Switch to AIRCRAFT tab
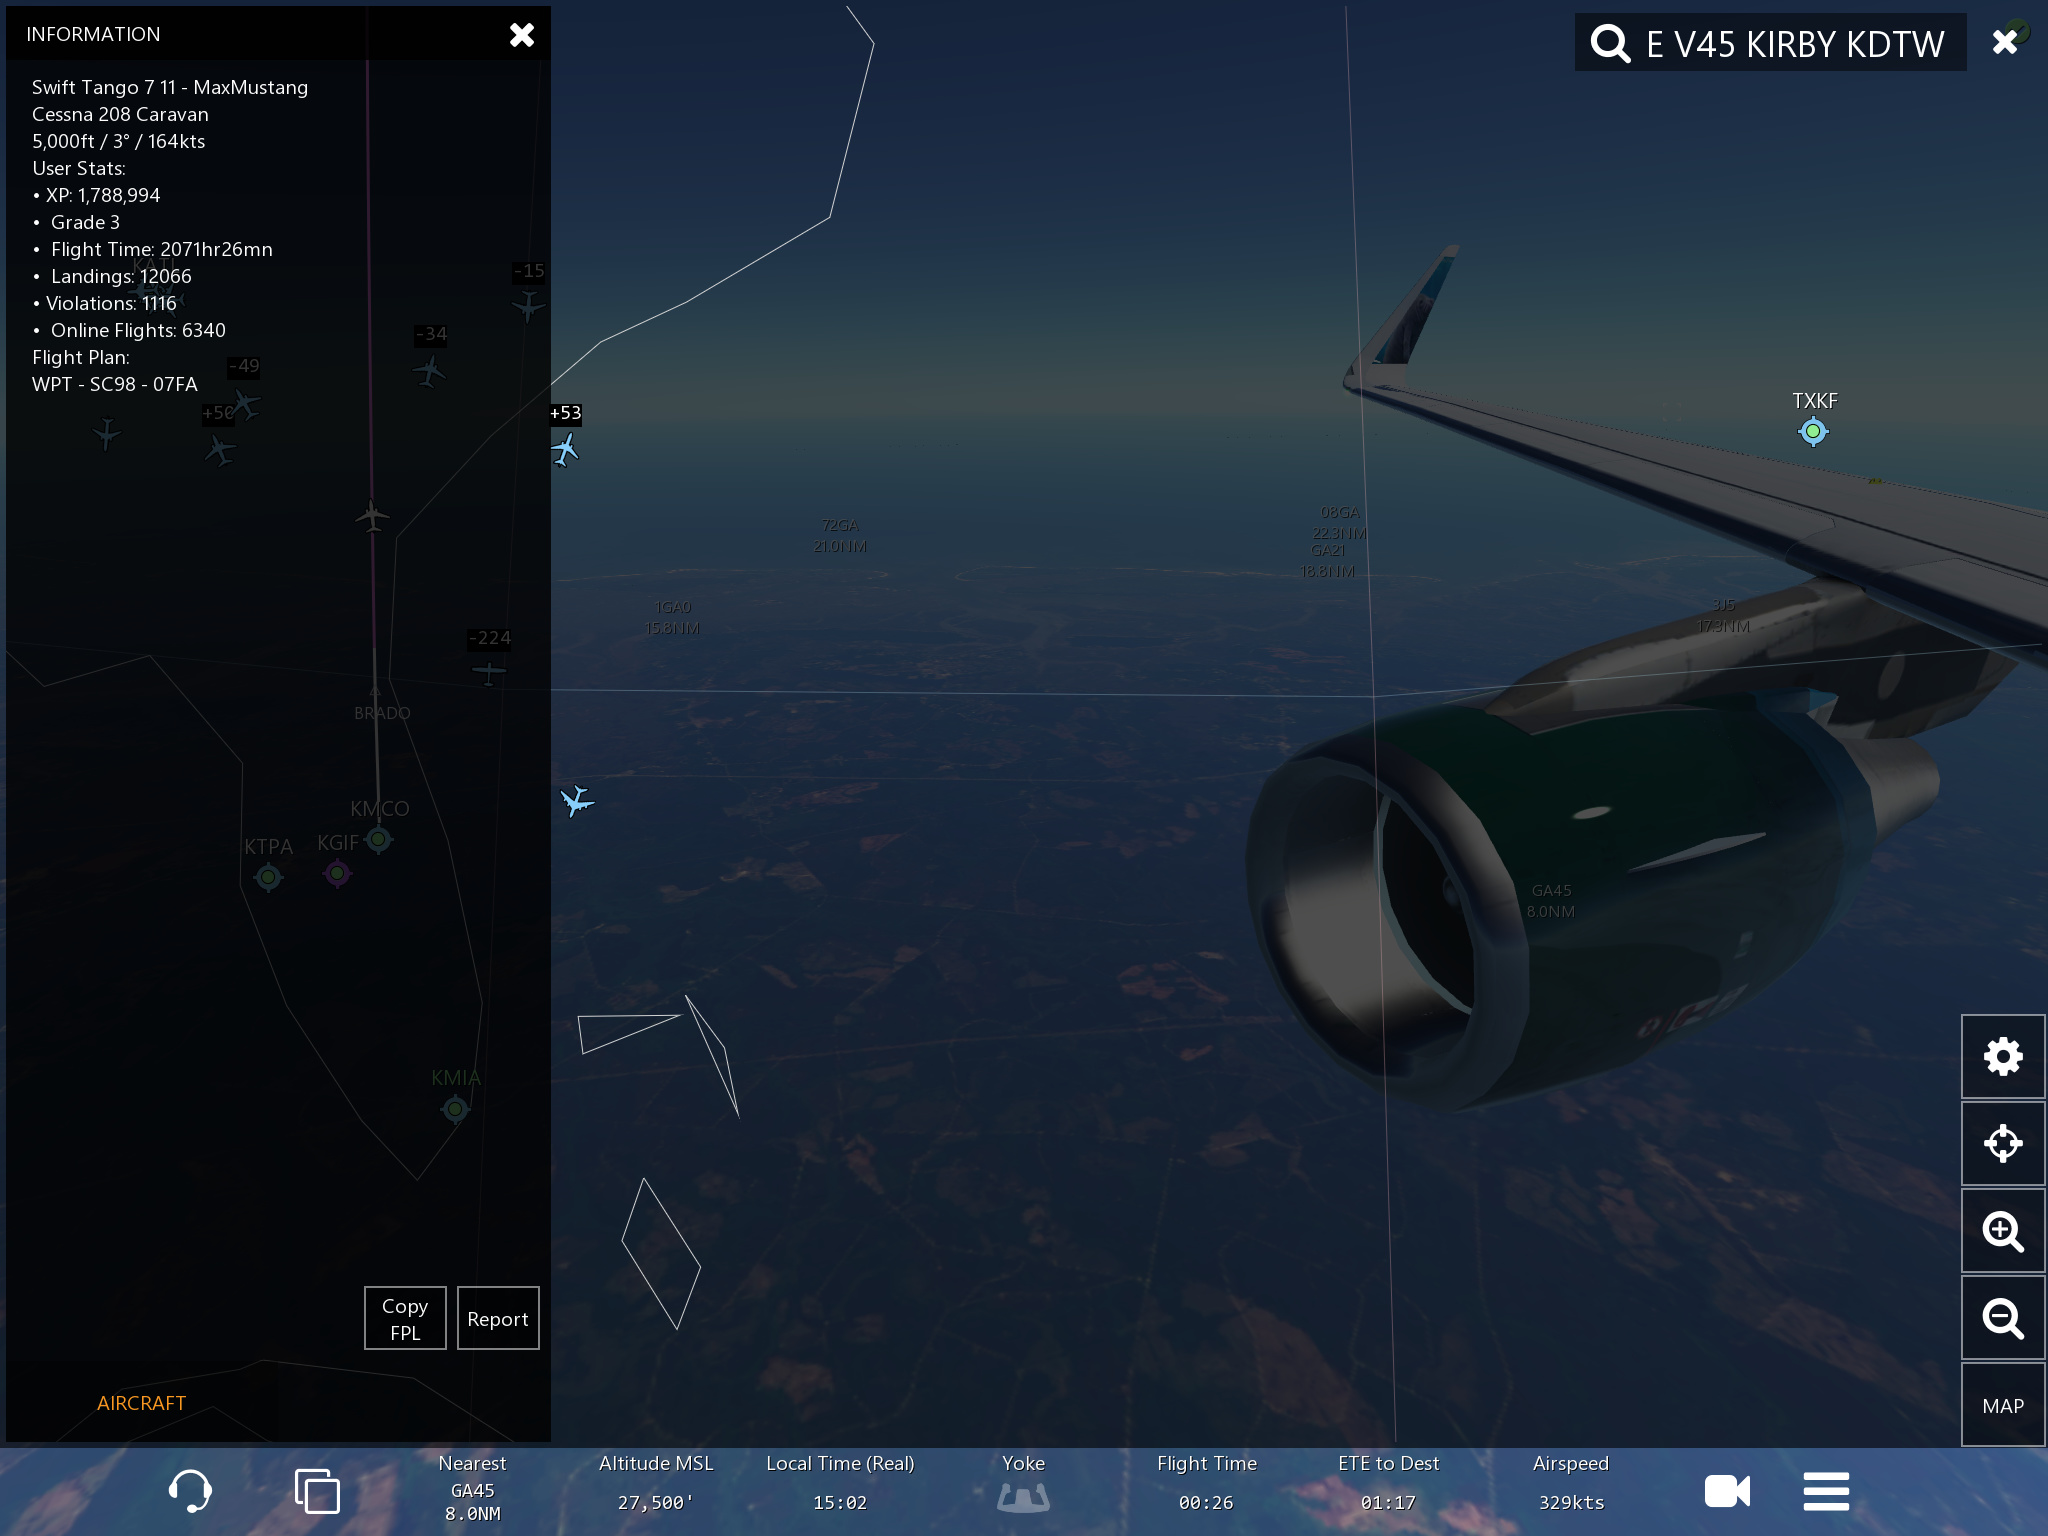Screen dimensions: 2048x1536 pyautogui.click(x=141, y=1403)
